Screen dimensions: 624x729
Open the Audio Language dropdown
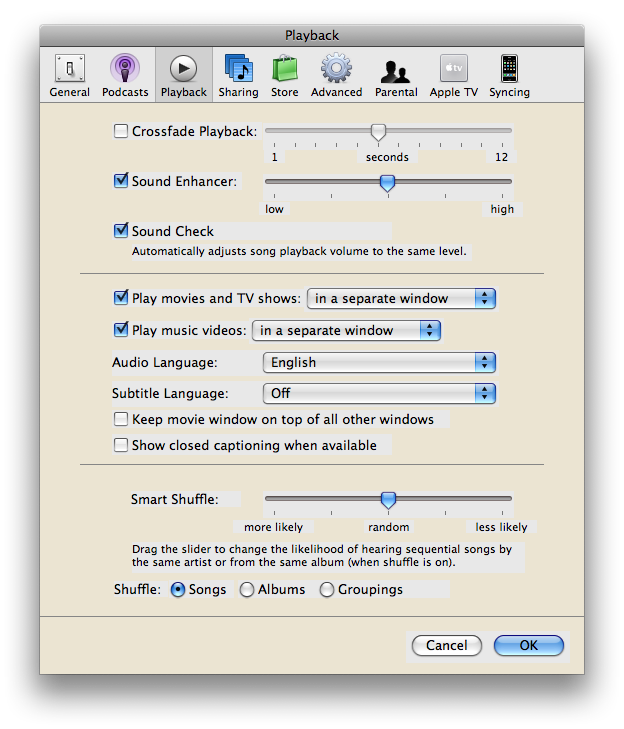pos(379,363)
